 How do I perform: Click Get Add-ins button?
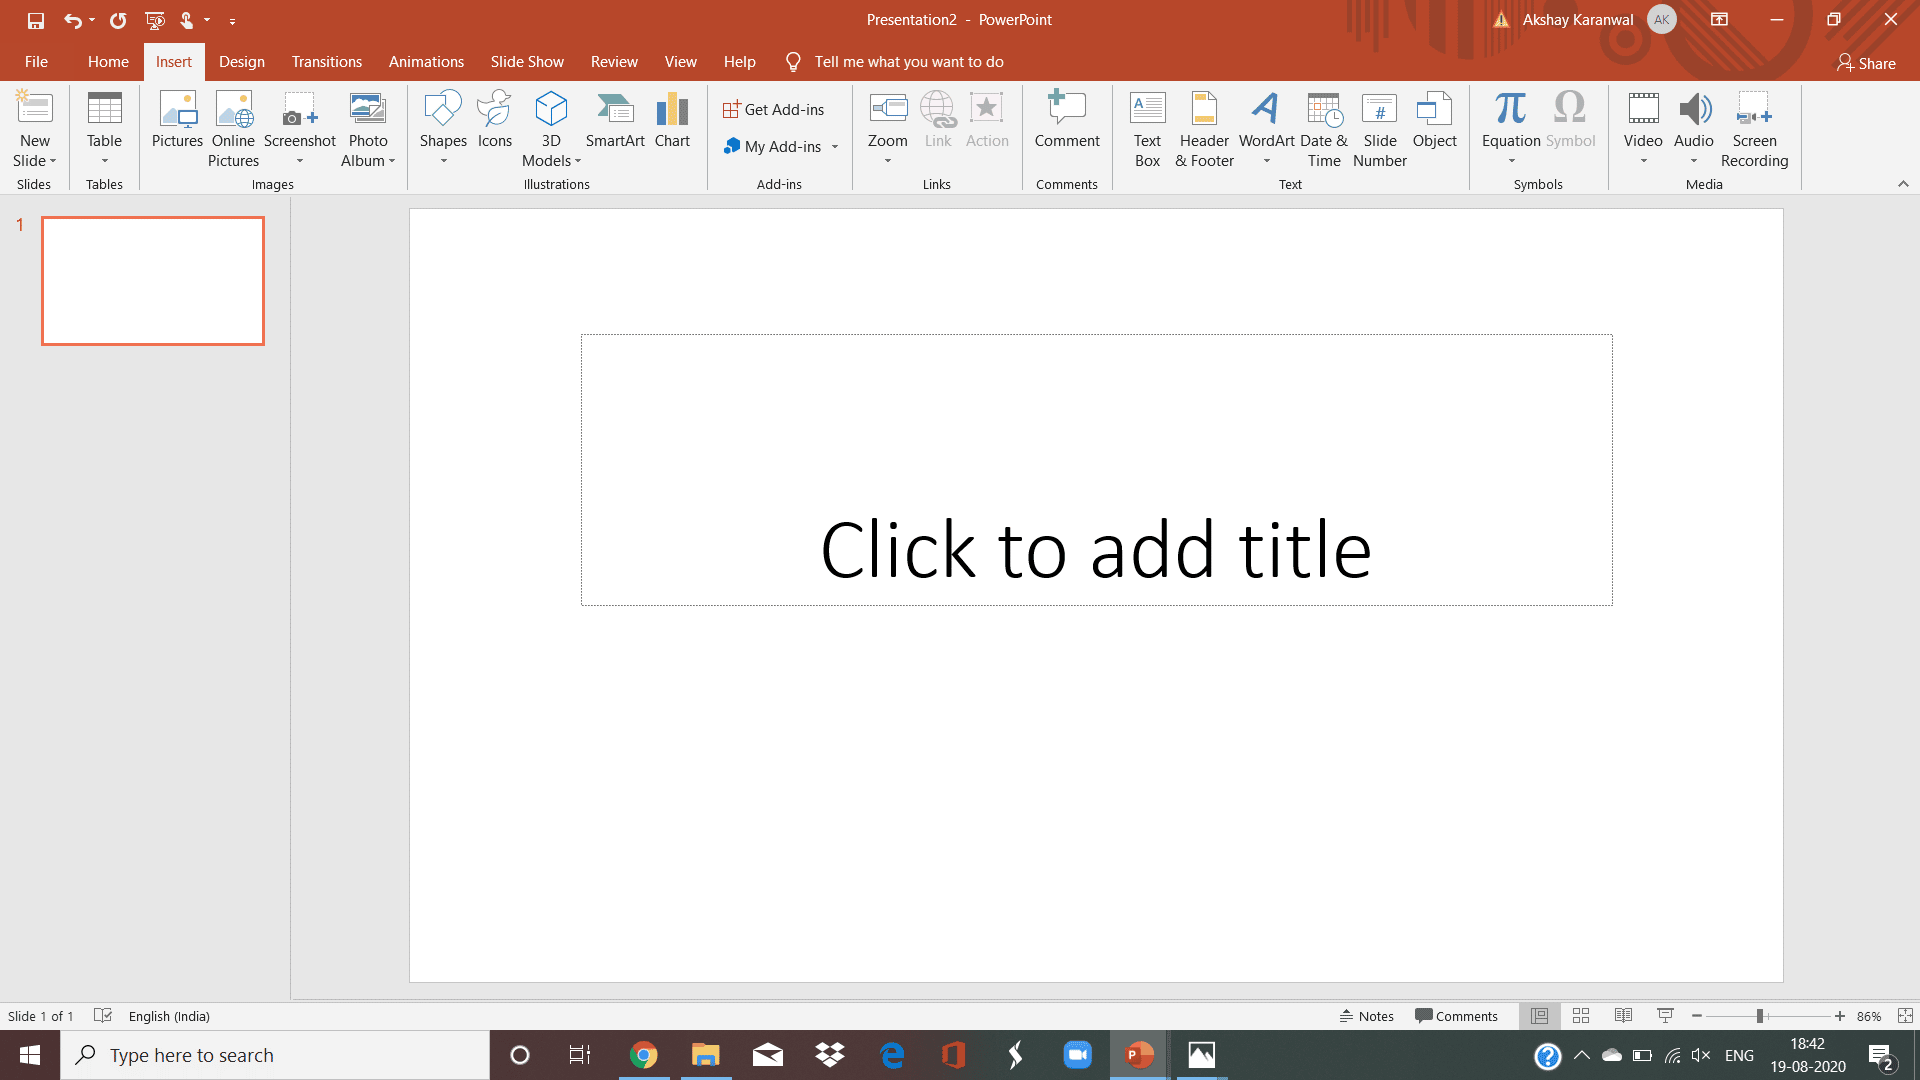[774, 108]
